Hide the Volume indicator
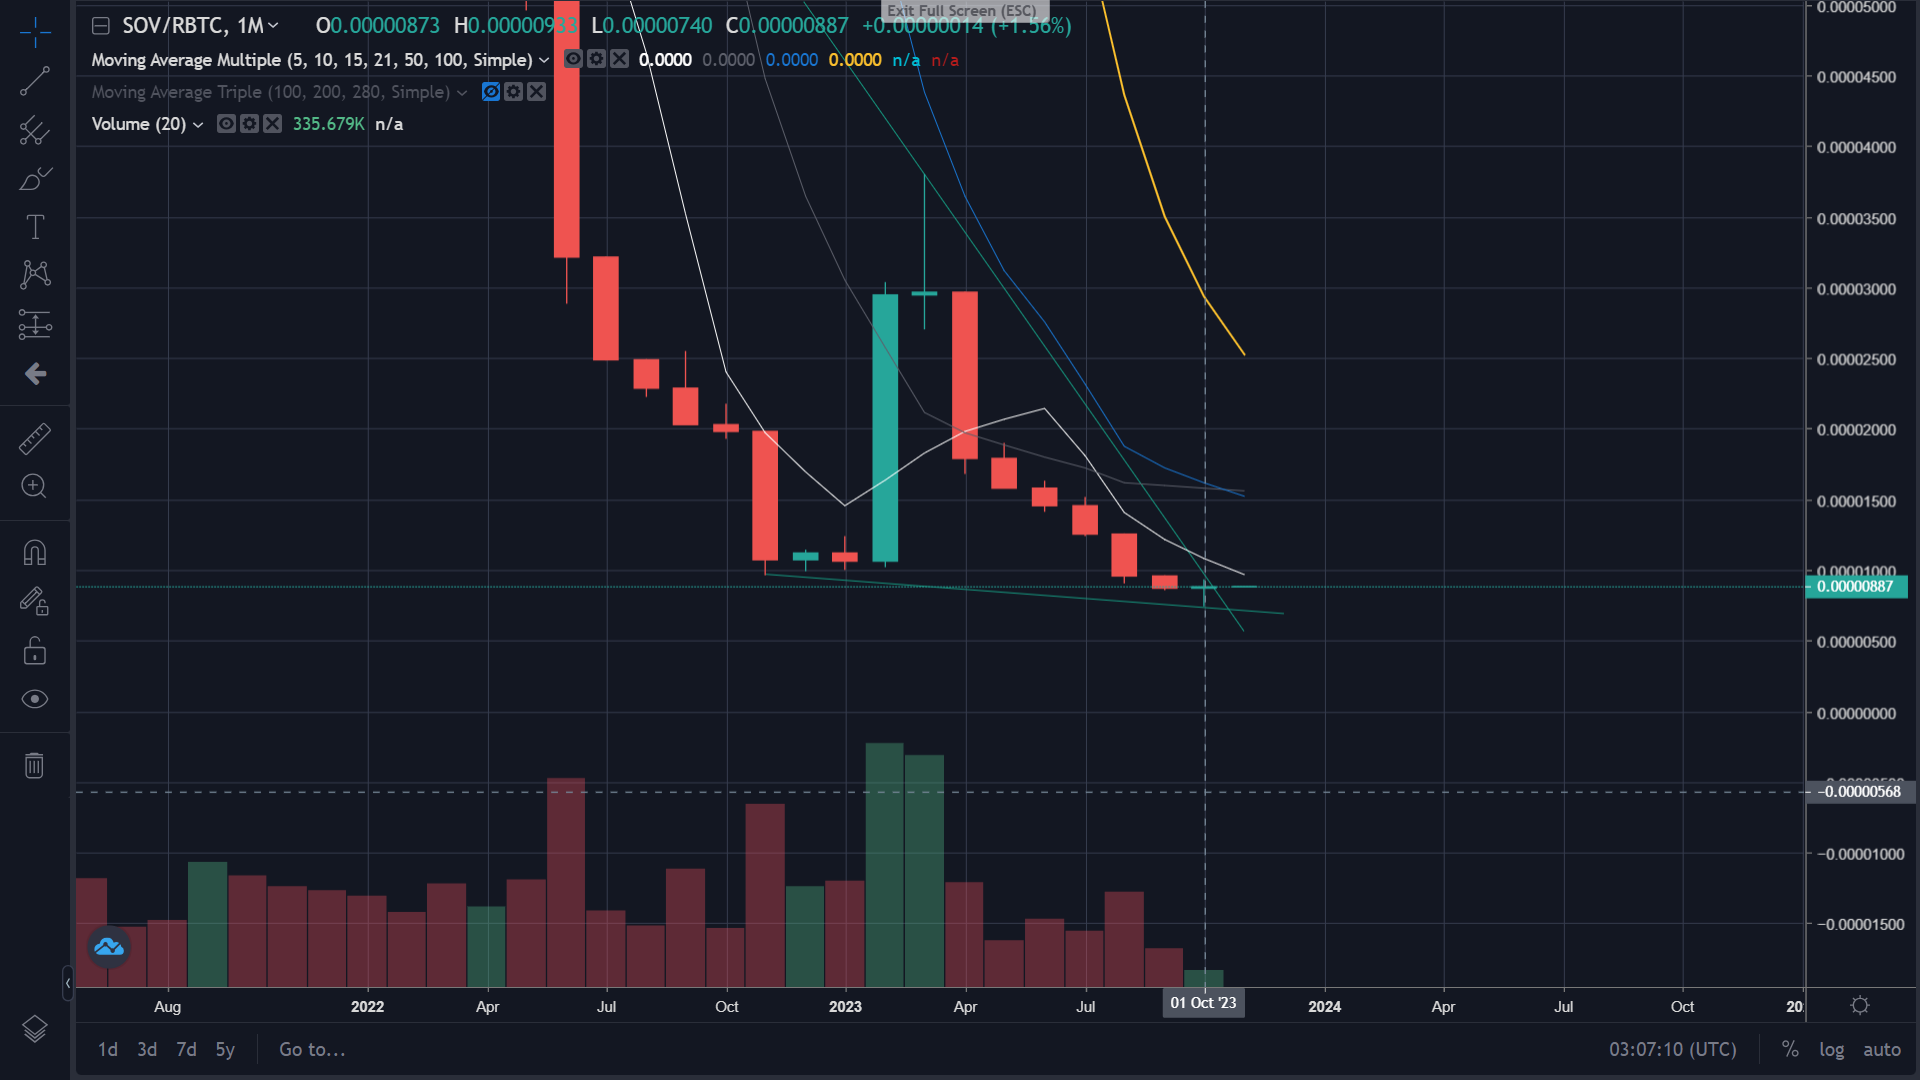Screen dimensions: 1920x1080 pyautogui.click(x=226, y=124)
